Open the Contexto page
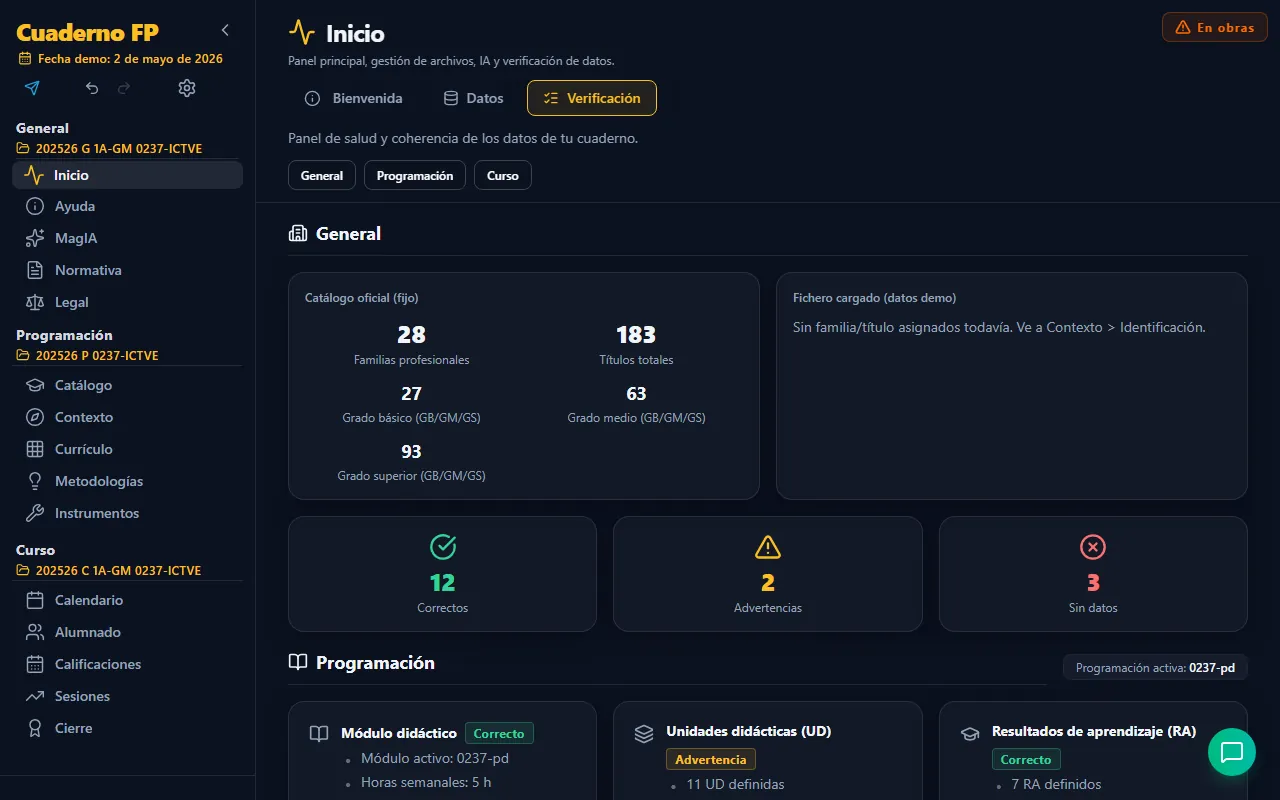Image resolution: width=1280 pixels, height=800 pixels. [127, 417]
